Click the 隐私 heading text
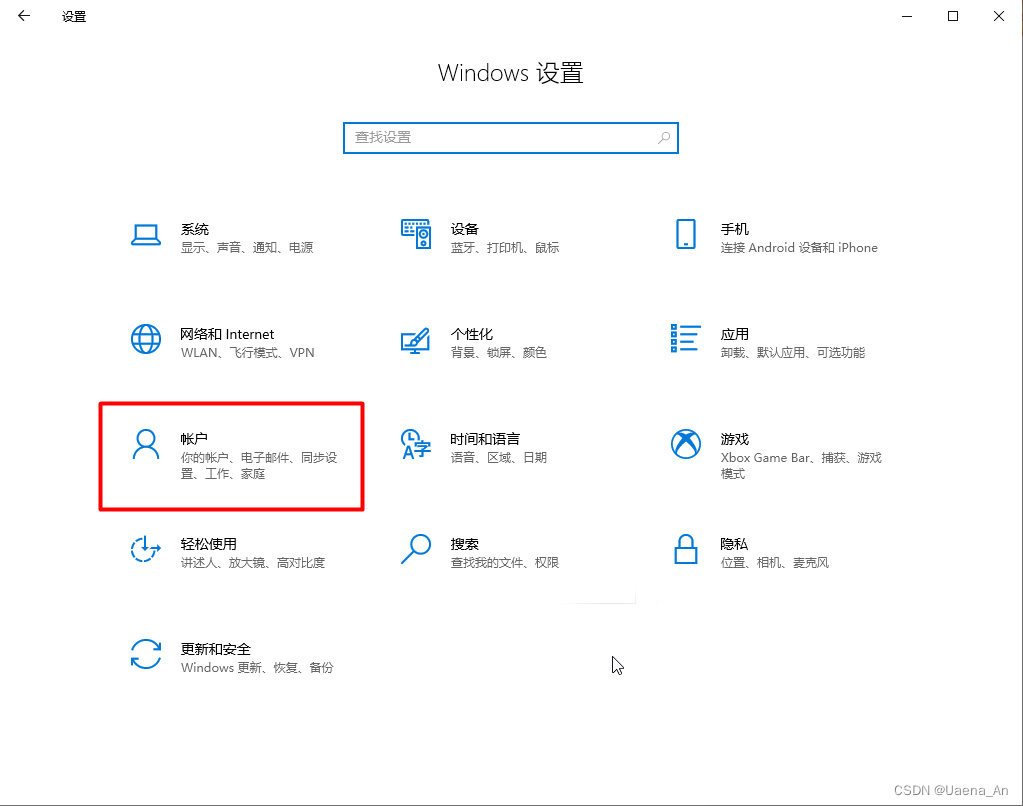Viewport: 1023px width, 806px height. coord(734,544)
